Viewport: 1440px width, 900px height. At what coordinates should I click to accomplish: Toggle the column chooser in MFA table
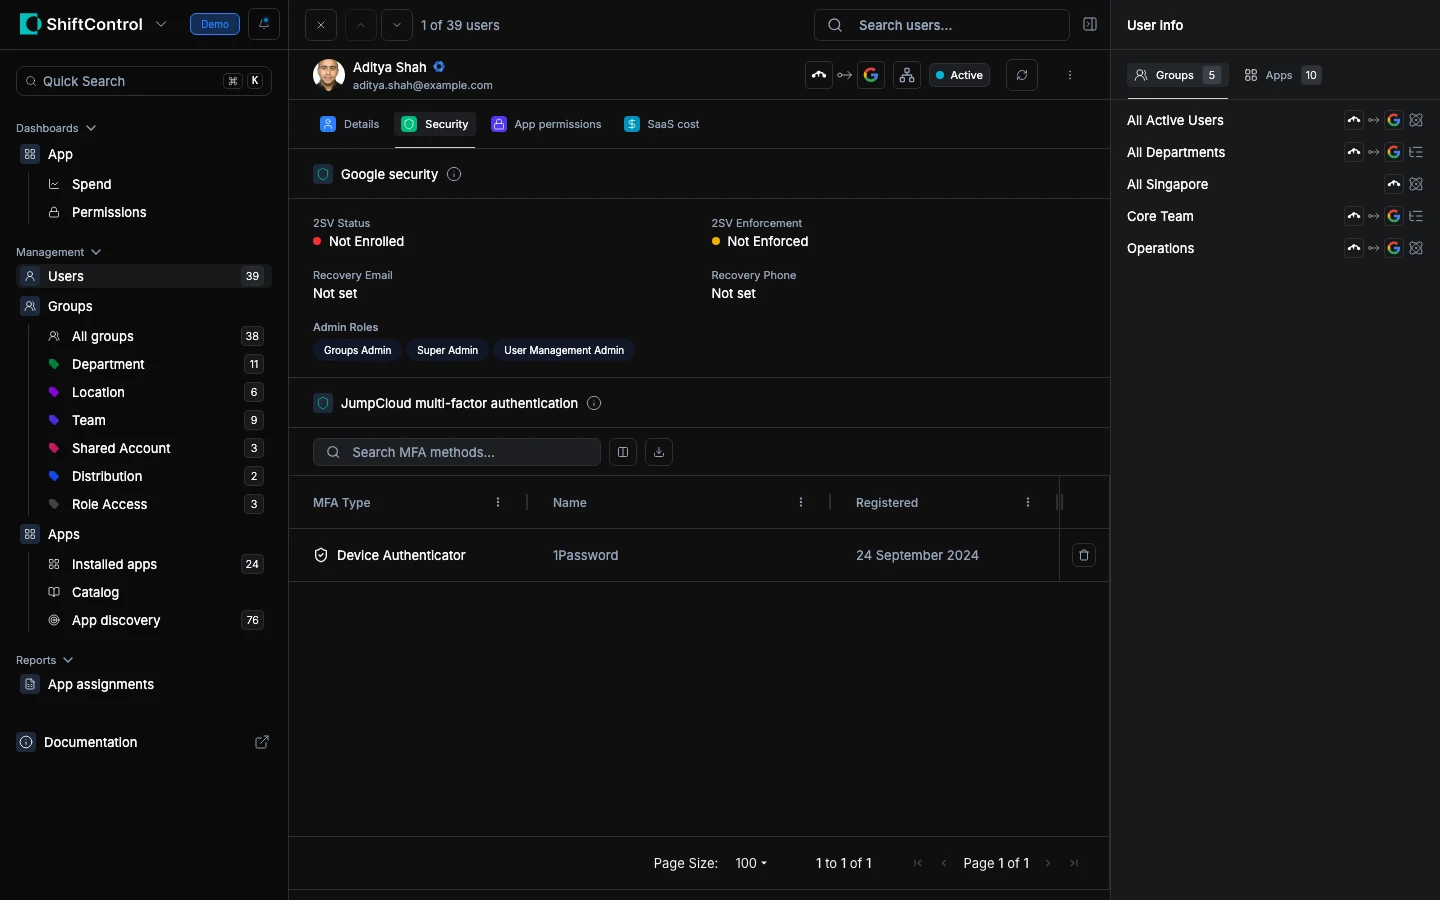click(x=623, y=452)
